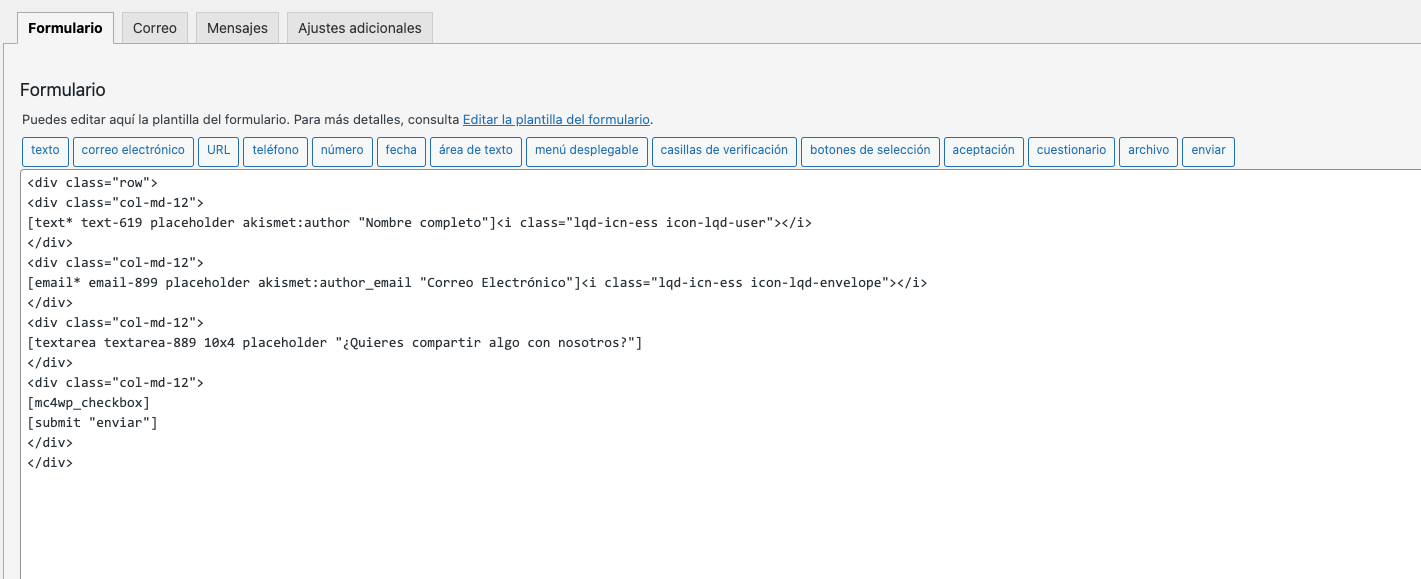1421x579 pixels.
Task: Click the 'Formulario' section heading
Action: click(x=63, y=90)
